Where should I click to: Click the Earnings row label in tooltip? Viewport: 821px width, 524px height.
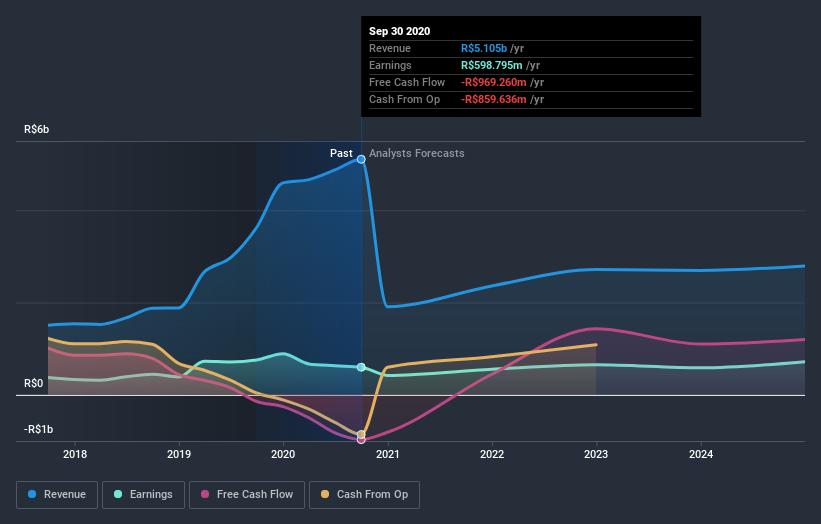(x=390, y=65)
